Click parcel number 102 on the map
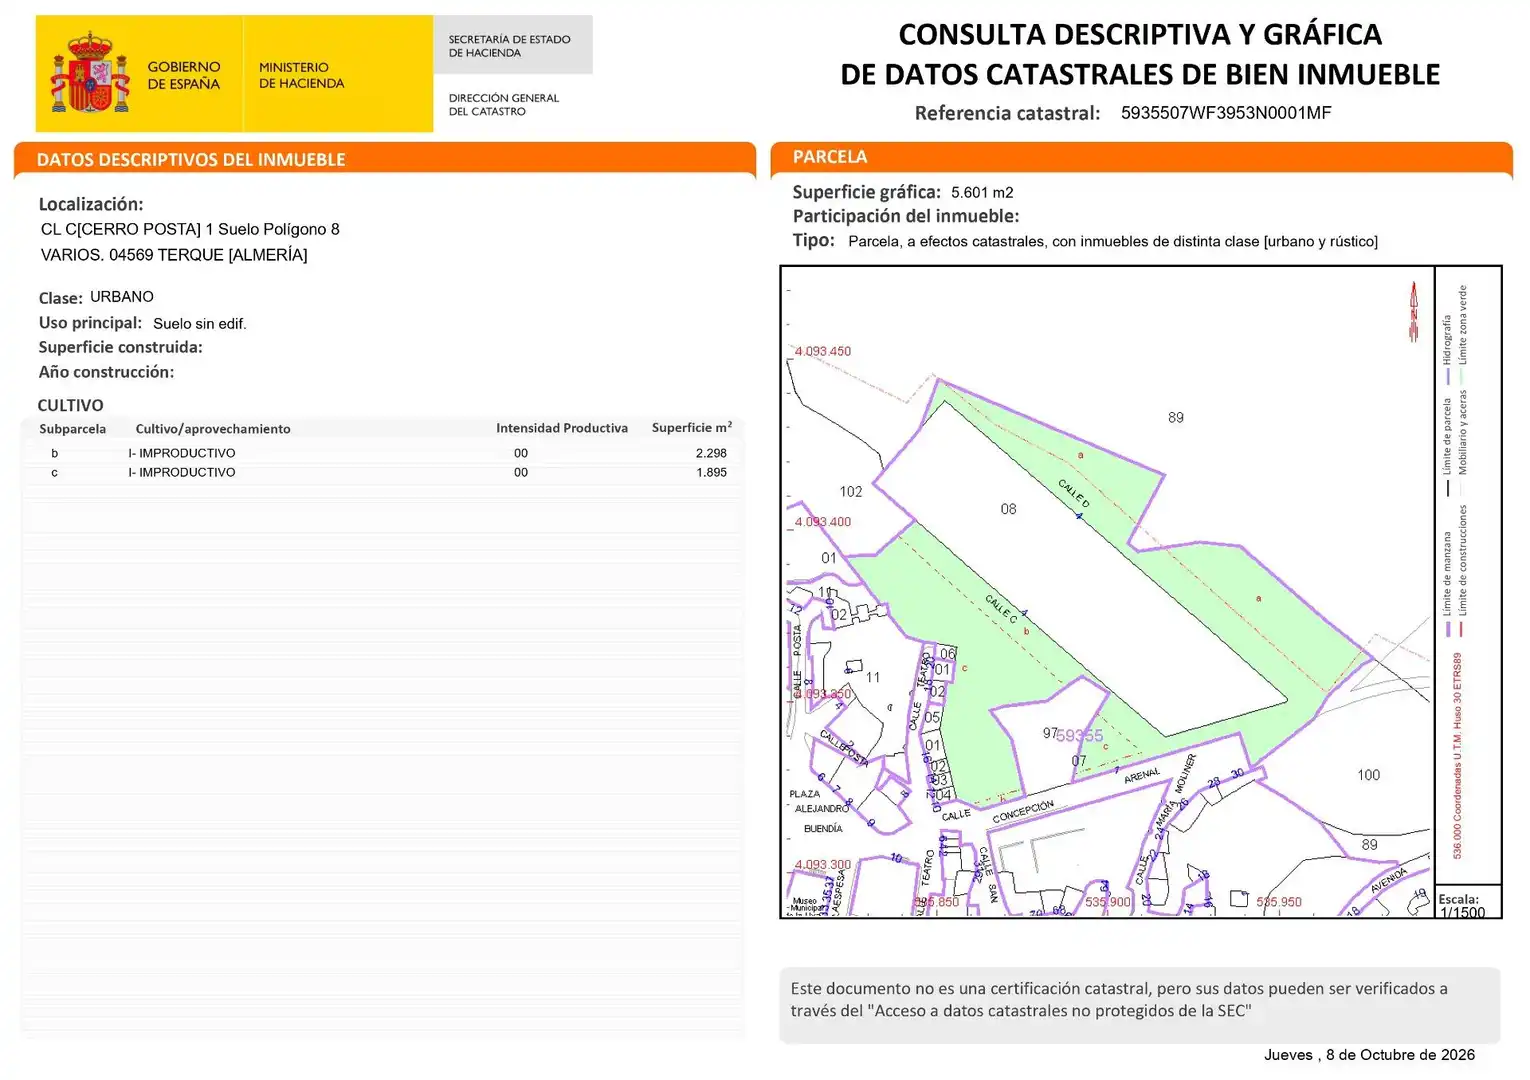 tap(851, 491)
